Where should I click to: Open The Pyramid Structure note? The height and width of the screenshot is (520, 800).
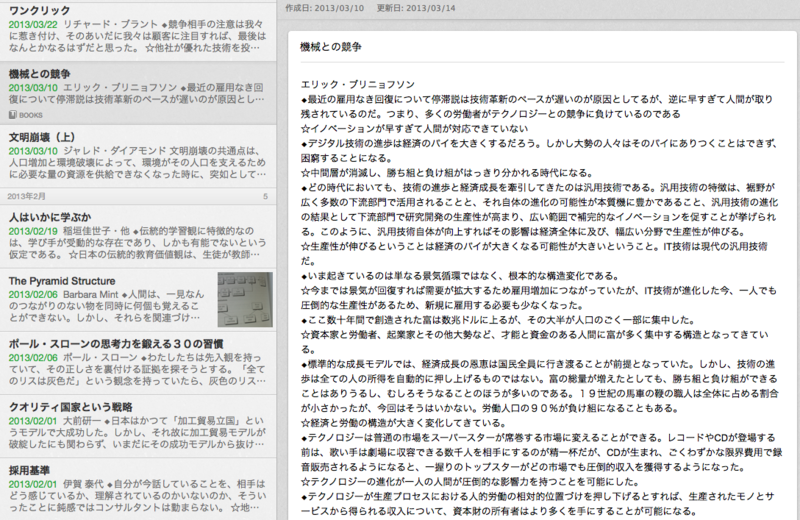click(138, 300)
